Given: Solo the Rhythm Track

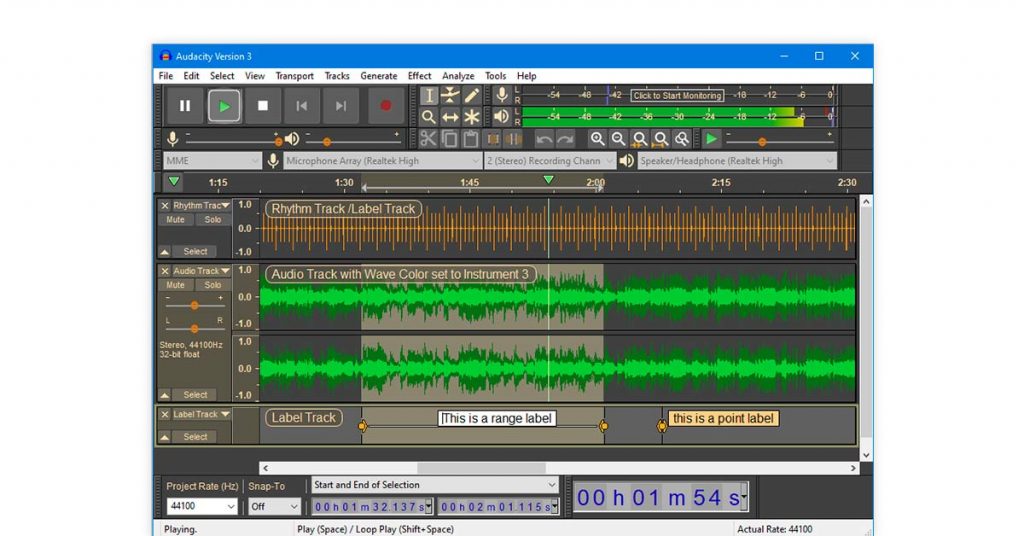Looking at the screenshot, I should [x=213, y=220].
